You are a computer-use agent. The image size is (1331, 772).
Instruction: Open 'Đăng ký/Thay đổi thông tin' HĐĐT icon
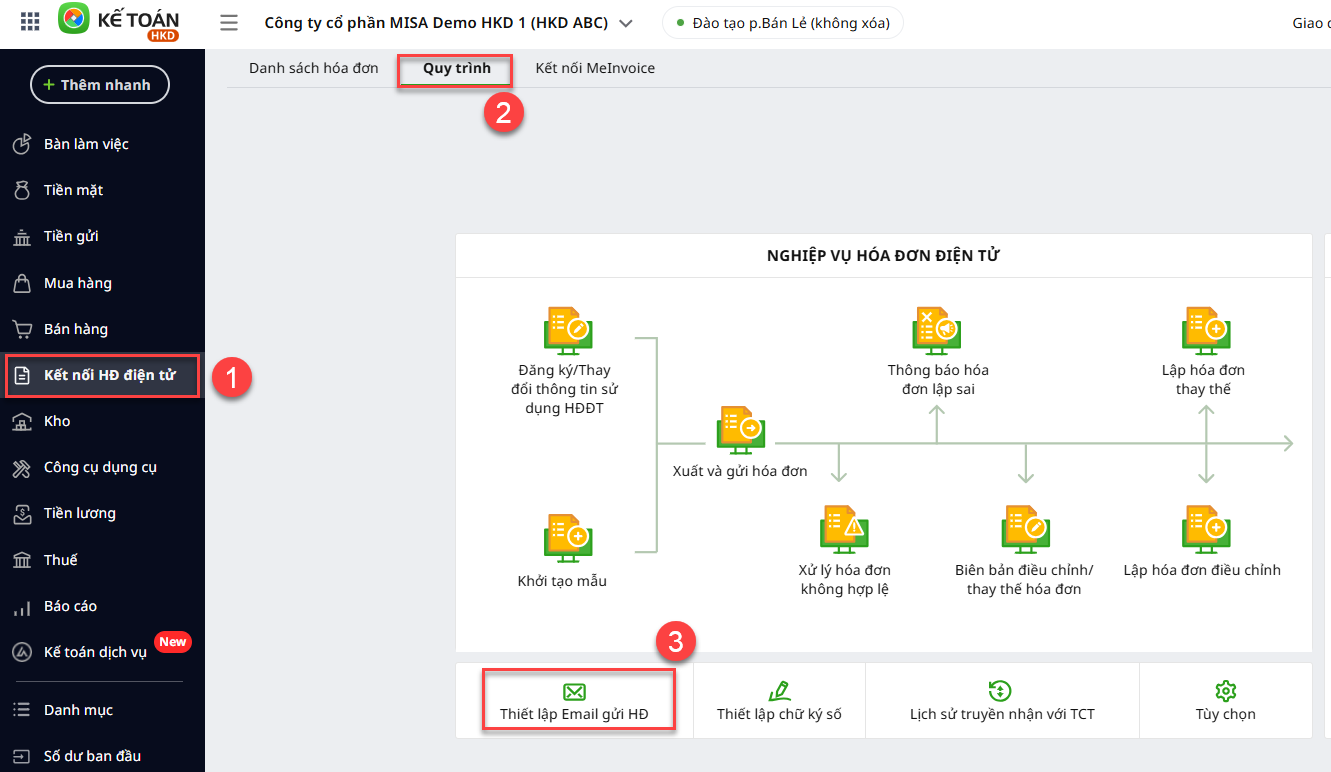(x=567, y=331)
